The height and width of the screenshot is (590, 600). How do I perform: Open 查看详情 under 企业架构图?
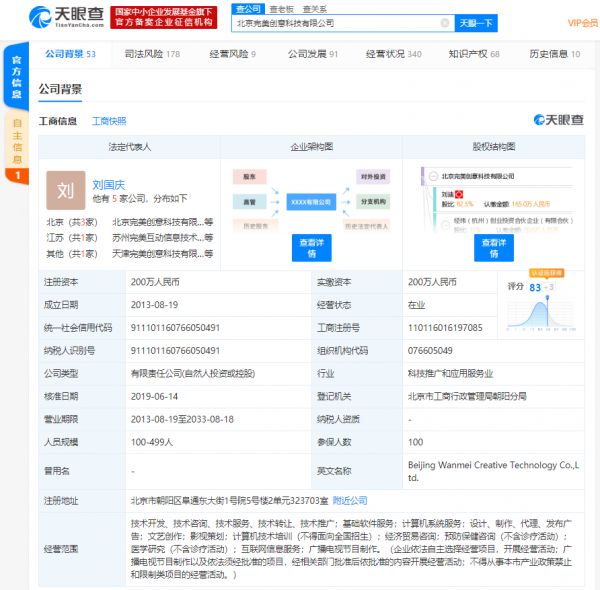311,247
